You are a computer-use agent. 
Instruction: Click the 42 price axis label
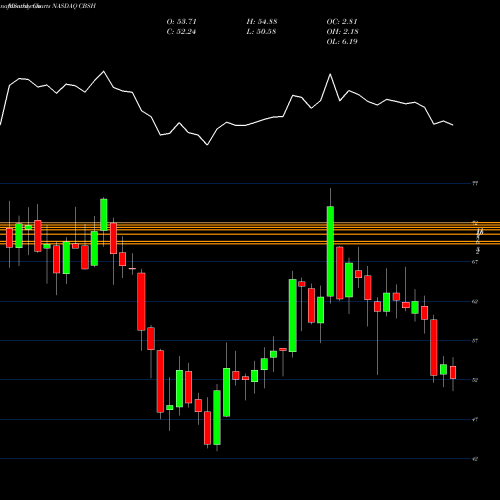[475, 459]
